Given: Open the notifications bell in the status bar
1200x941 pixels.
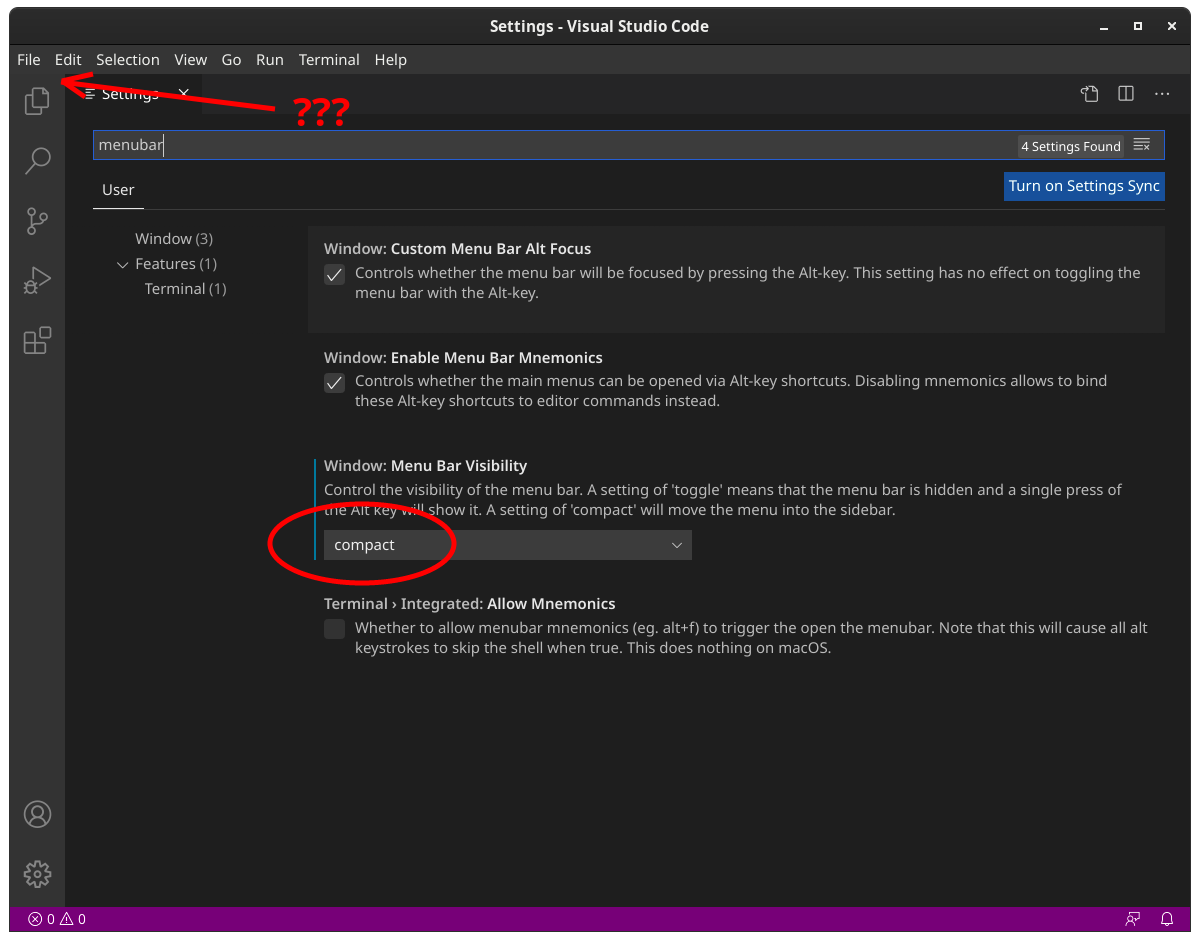Looking at the screenshot, I should coord(1166,918).
